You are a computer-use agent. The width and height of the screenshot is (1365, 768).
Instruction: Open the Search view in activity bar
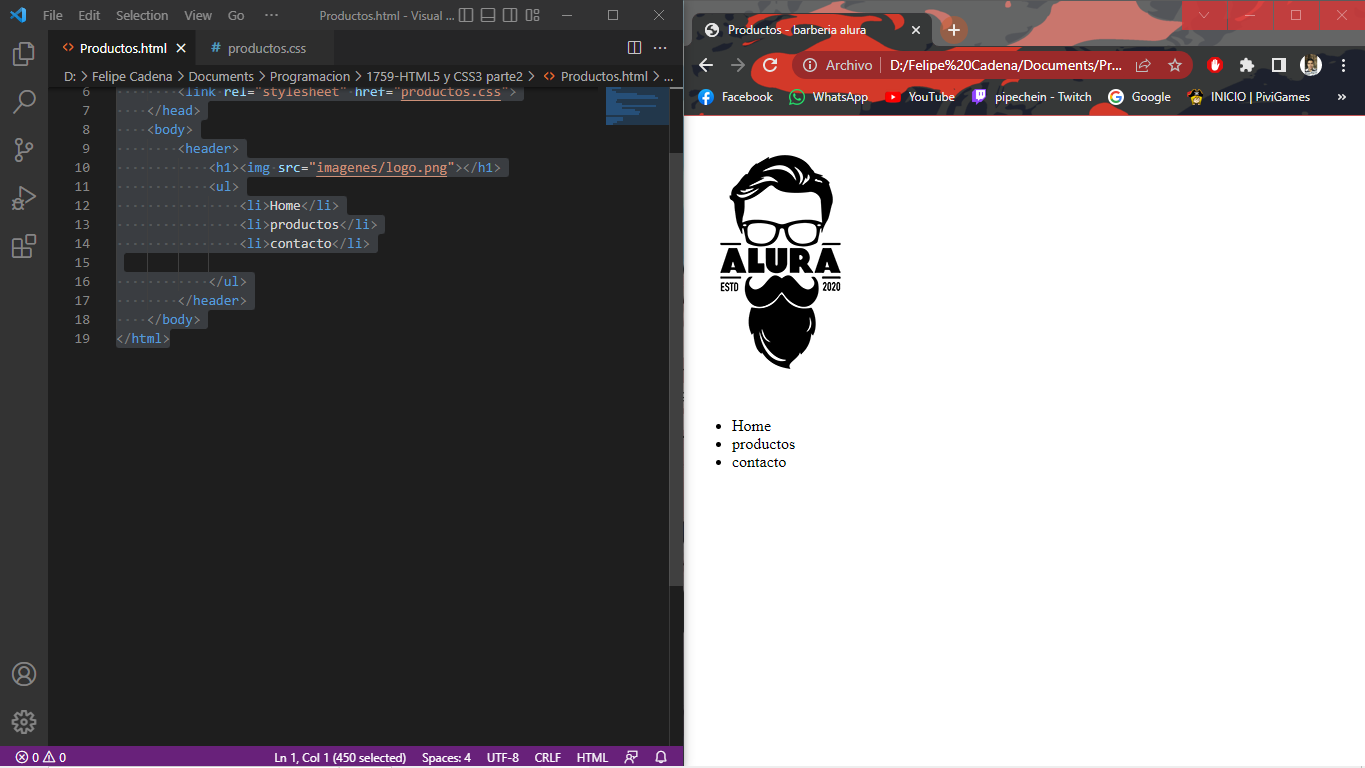point(24,101)
